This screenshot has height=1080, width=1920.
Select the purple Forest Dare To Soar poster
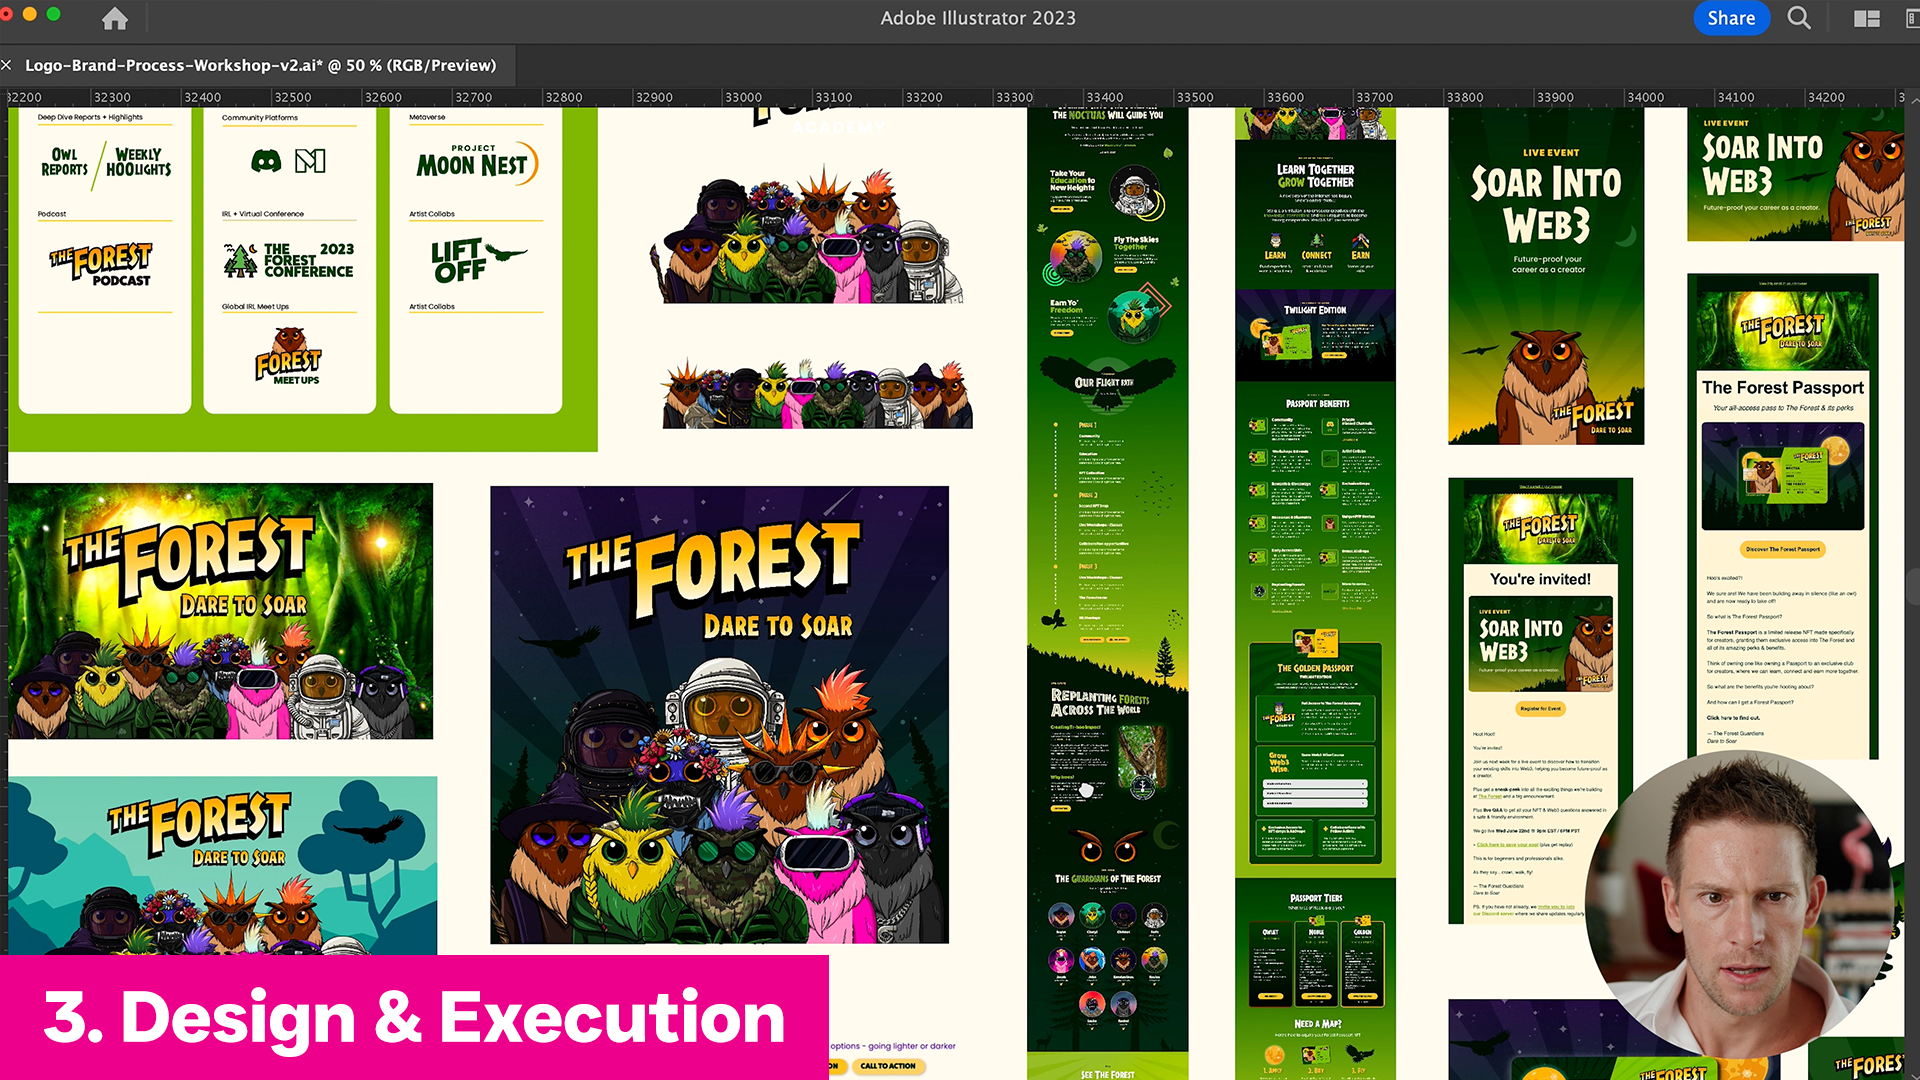719,714
